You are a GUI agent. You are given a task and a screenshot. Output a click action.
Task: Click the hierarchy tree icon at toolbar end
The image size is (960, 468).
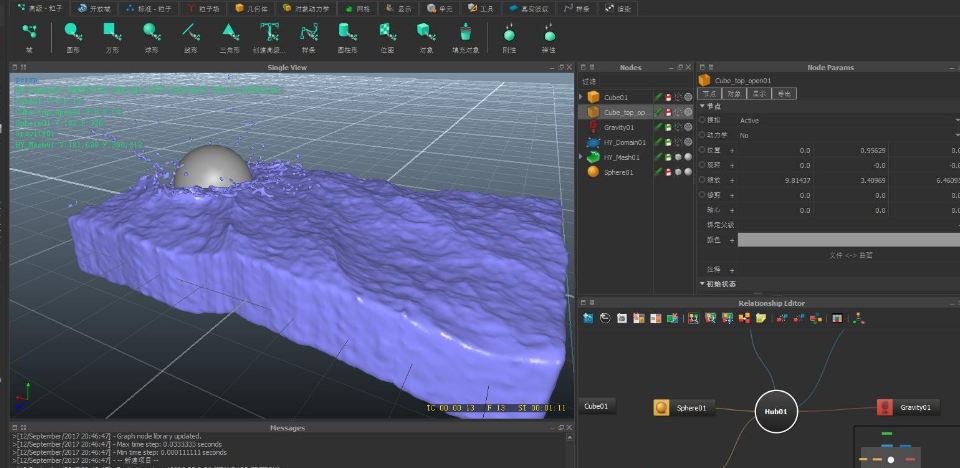pyautogui.click(x=859, y=318)
